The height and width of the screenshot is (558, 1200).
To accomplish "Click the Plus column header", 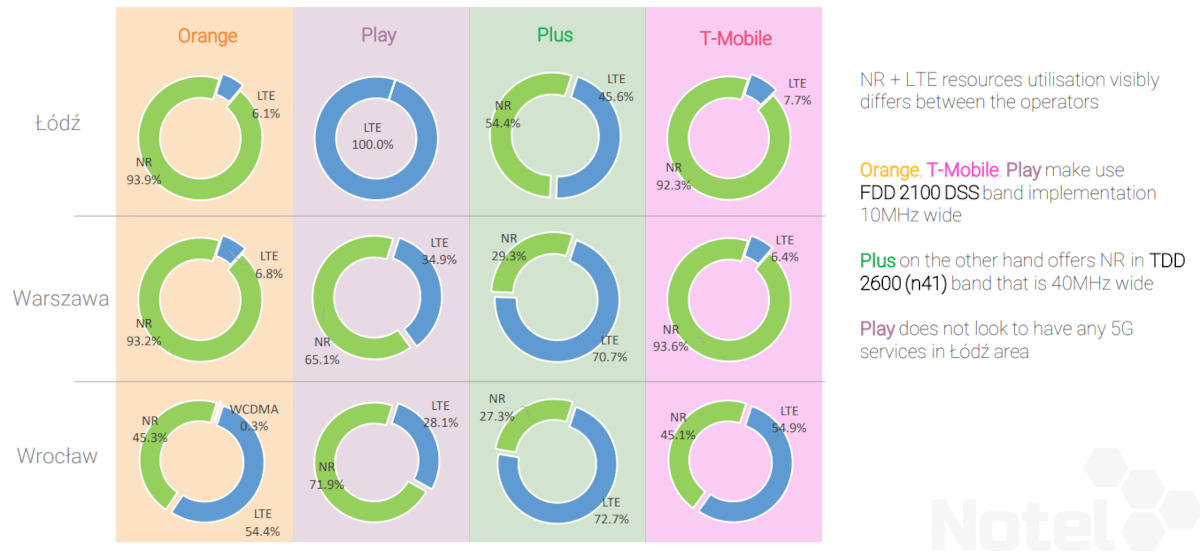I will pyautogui.click(x=554, y=35).
